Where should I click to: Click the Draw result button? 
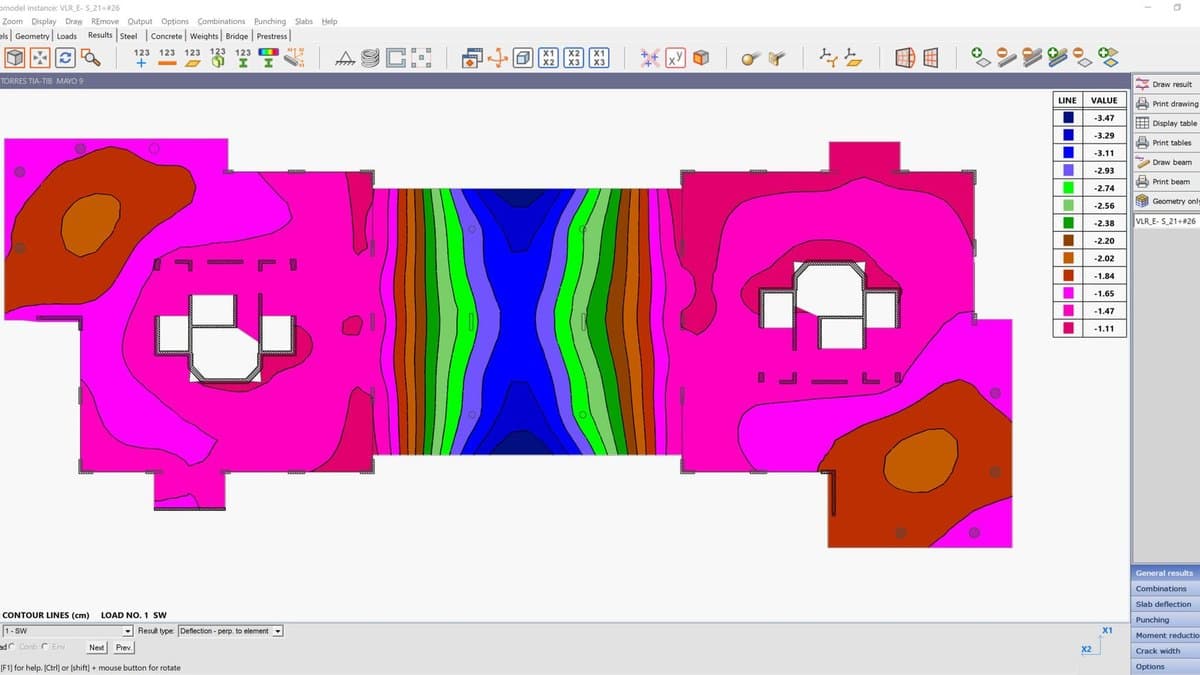tap(1166, 84)
